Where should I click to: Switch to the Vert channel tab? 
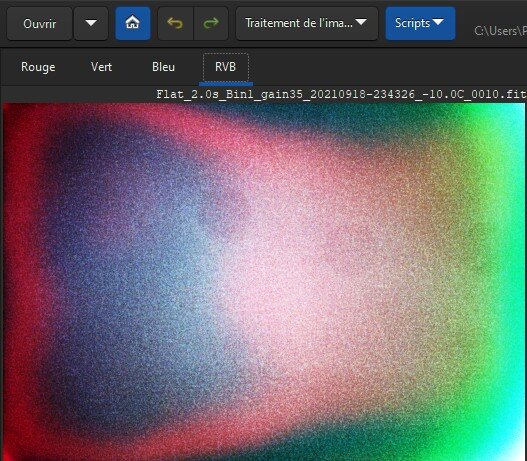coord(101,67)
